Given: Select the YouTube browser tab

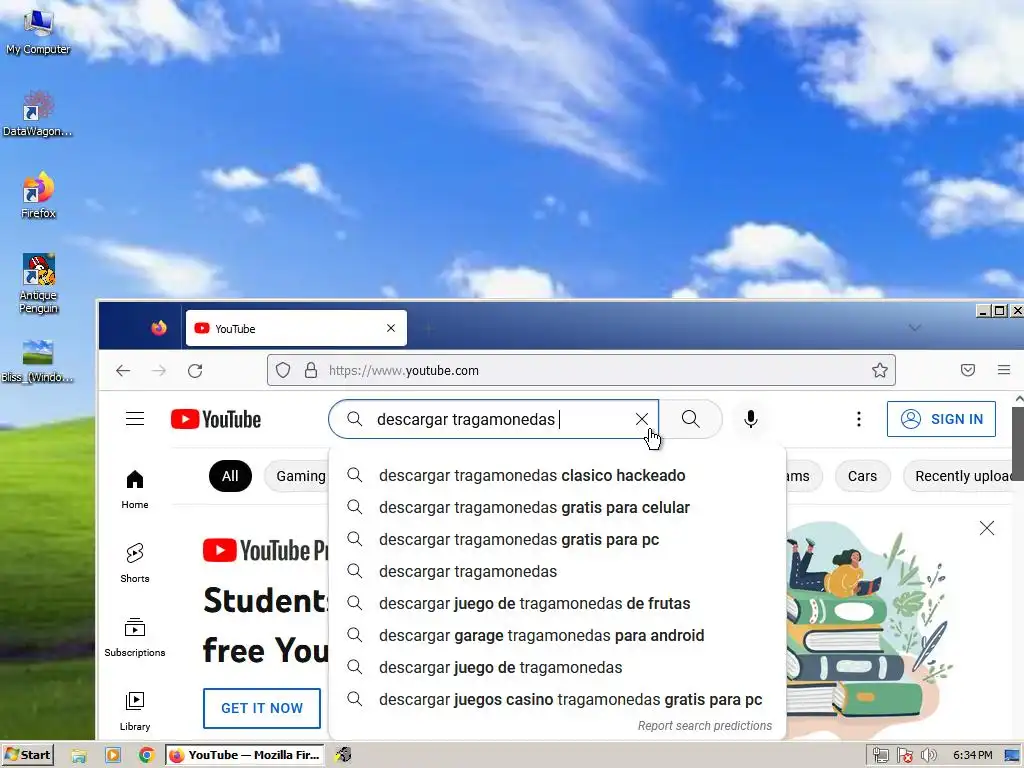Looking at the screenshot, I should (296, 328).
